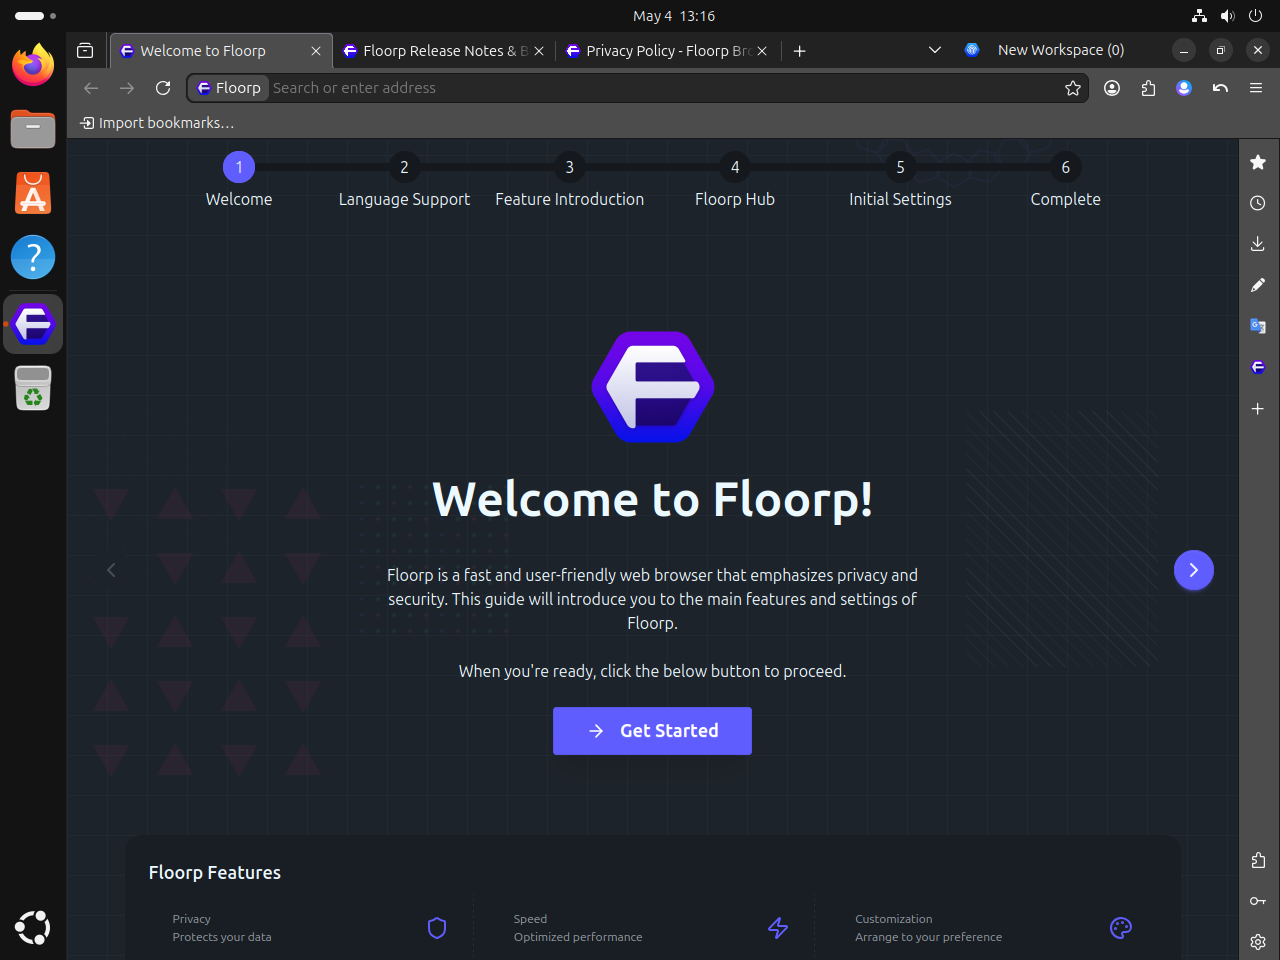Screen dimensions: 1280x960
Task: Open passwords key icon in sidebar
Action: [1258, 901]
